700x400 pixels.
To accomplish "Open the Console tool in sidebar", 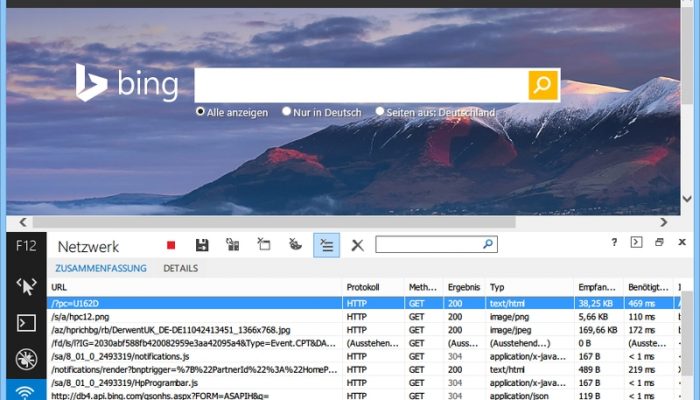I will click(x=26, y=323).
